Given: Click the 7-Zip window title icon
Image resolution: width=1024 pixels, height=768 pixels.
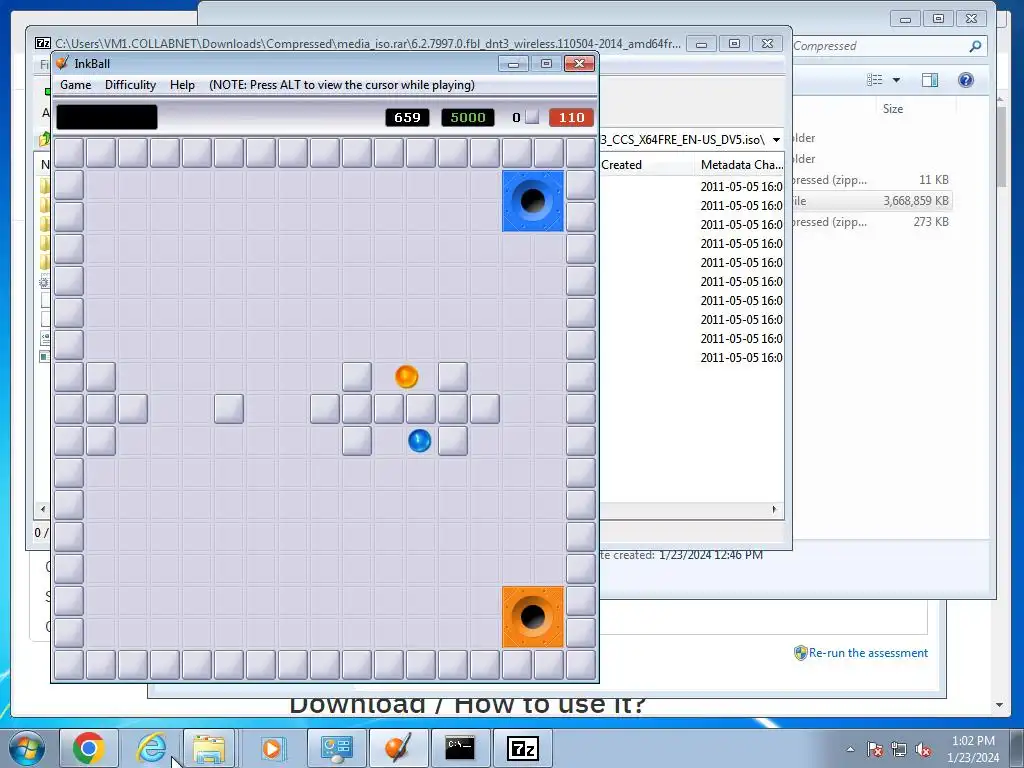Looking at the screenshot, I should [43, 43].
